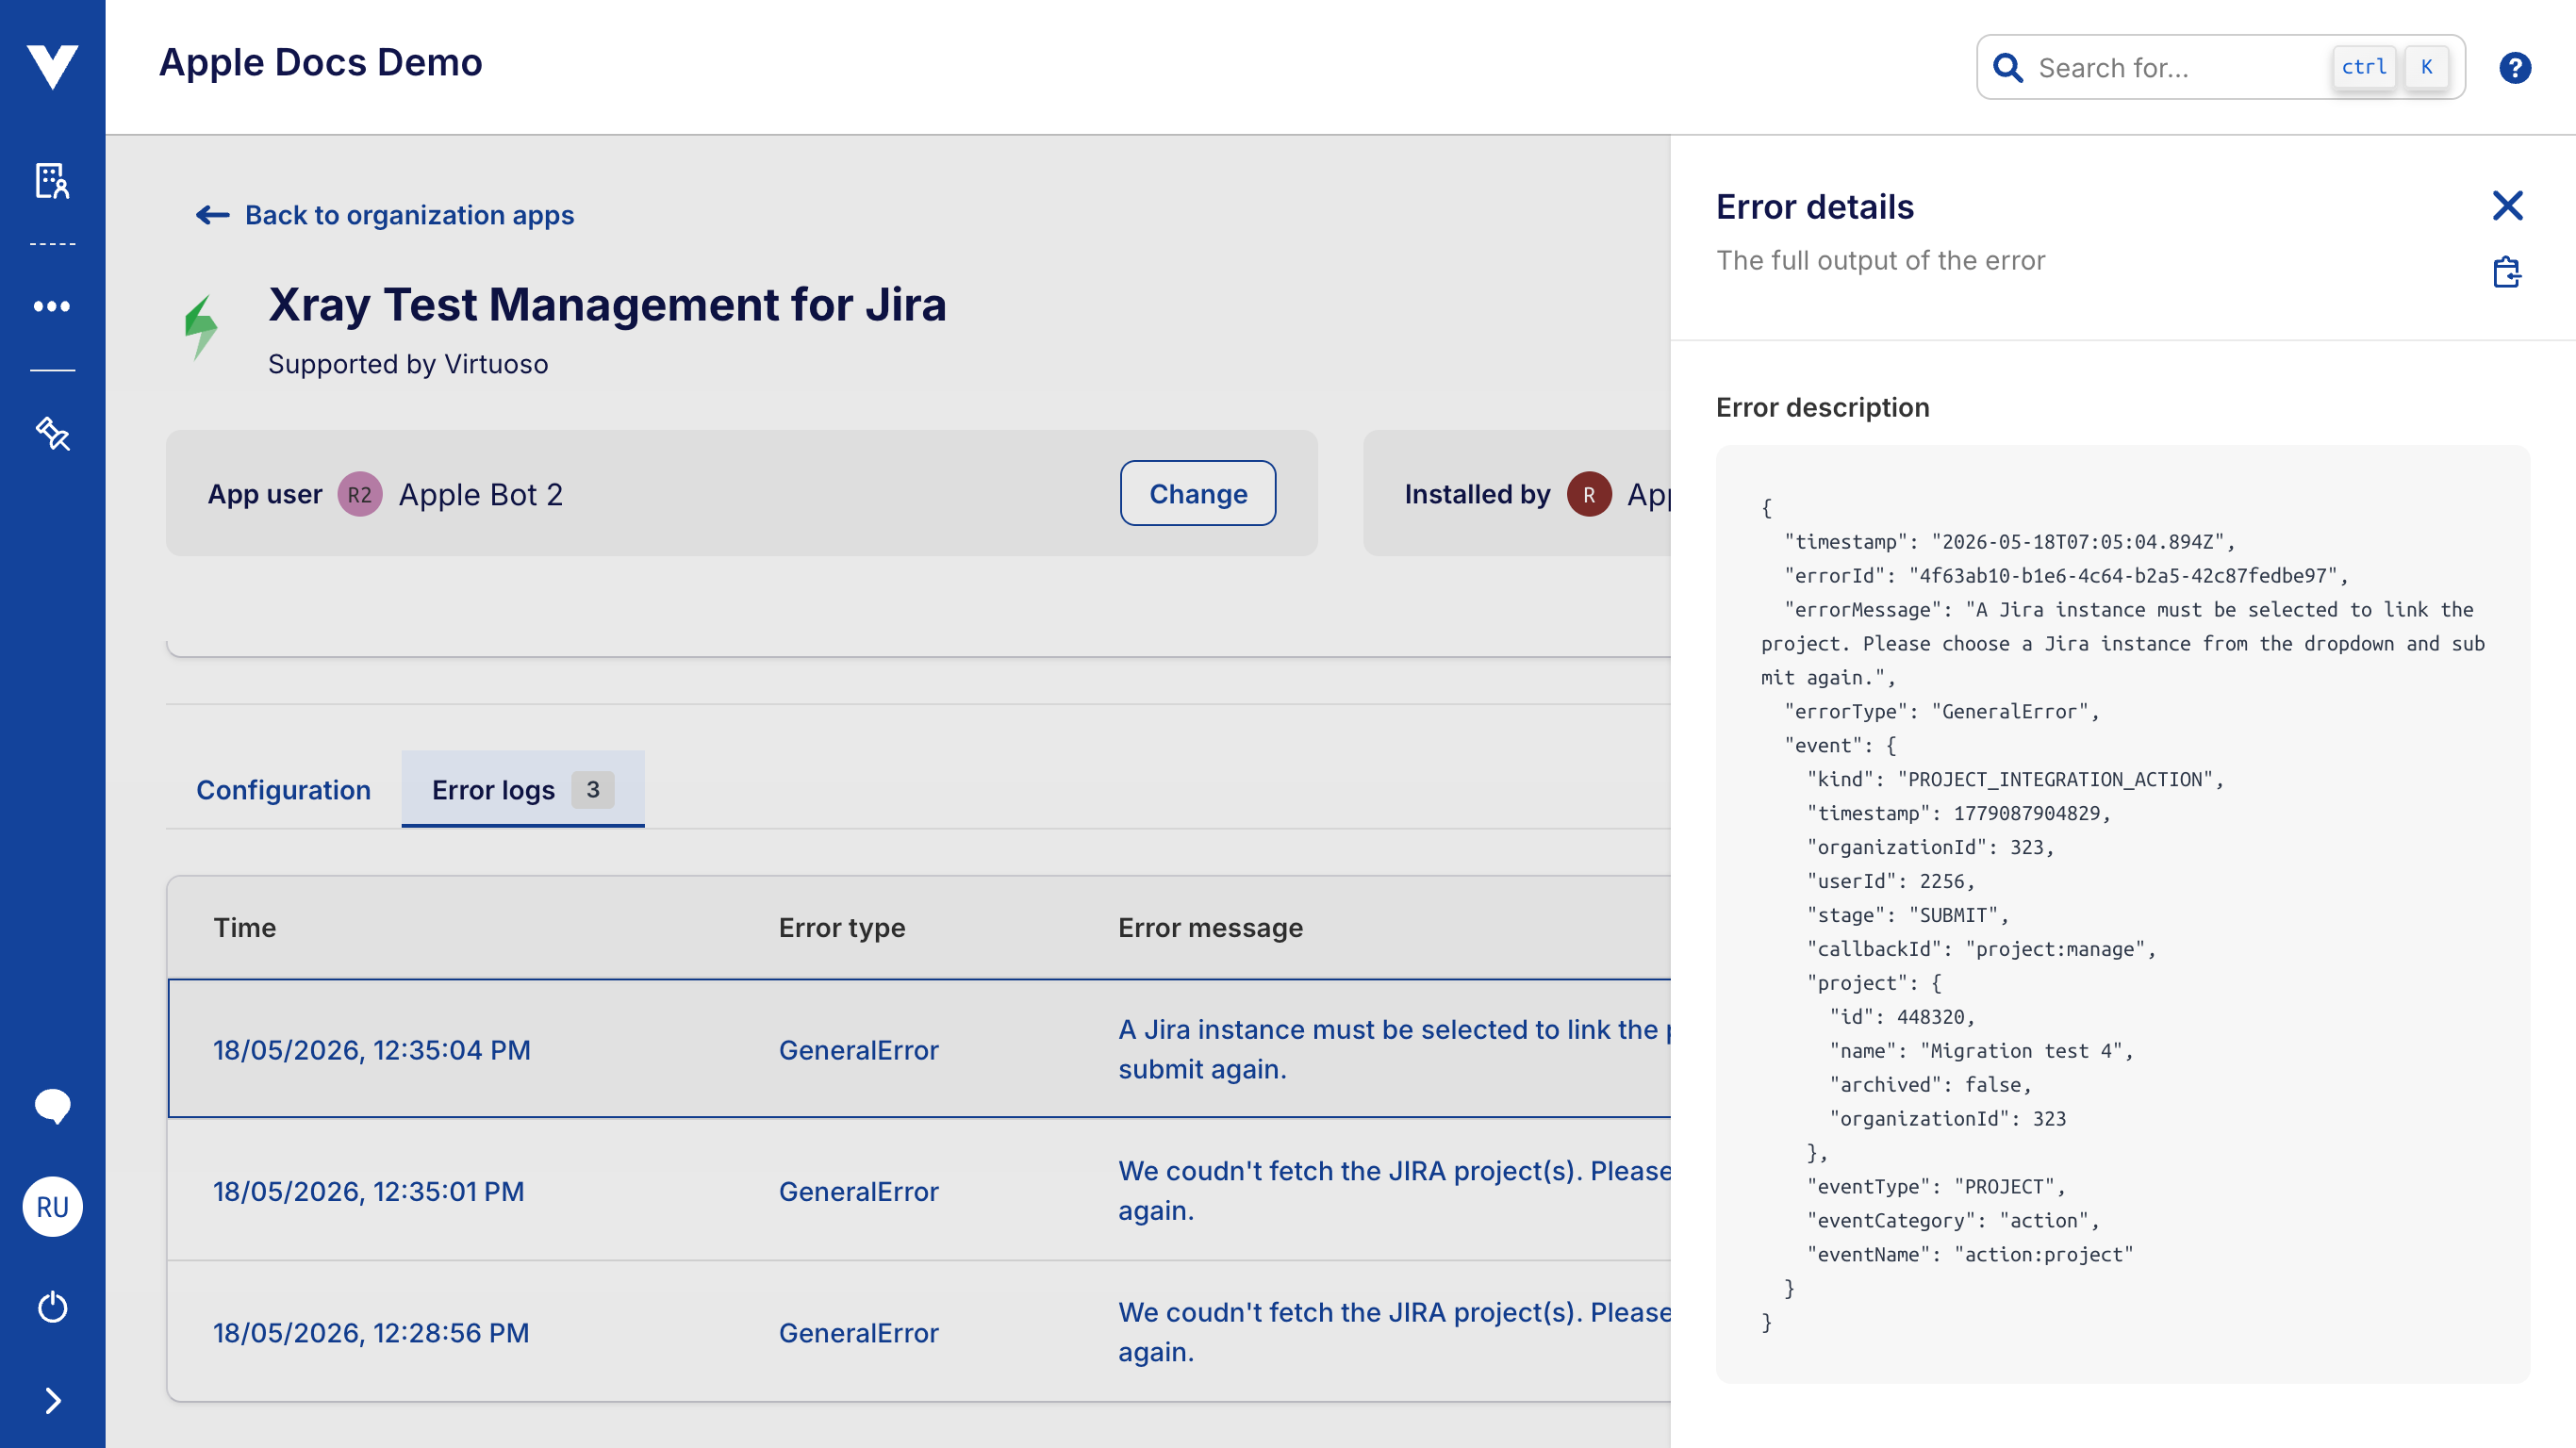Click GeneralError in the 12:35:04 row

pos(859,1050)
